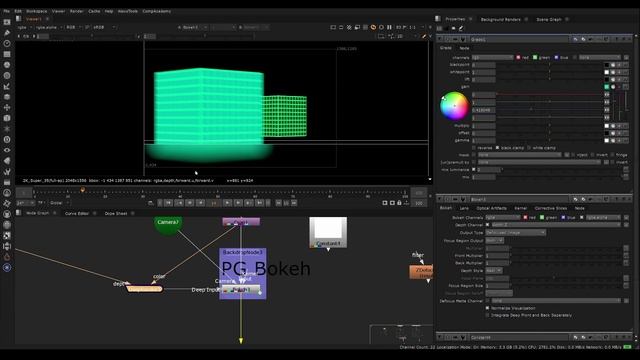This screenshot has height=360, width=640.
Task: Click the timeline playhead marker
Action: point(82,190)
